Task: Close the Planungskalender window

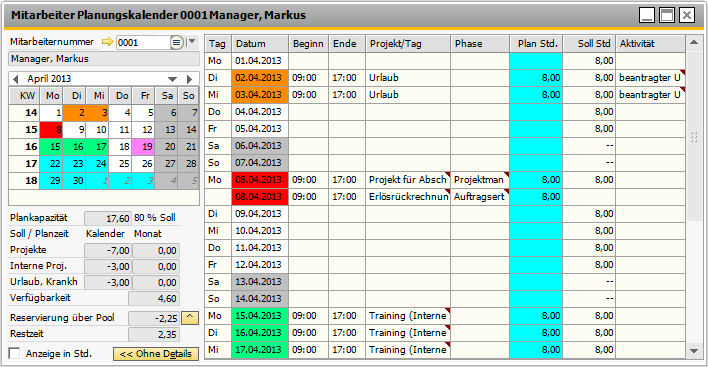Action: tap(687, 15)
